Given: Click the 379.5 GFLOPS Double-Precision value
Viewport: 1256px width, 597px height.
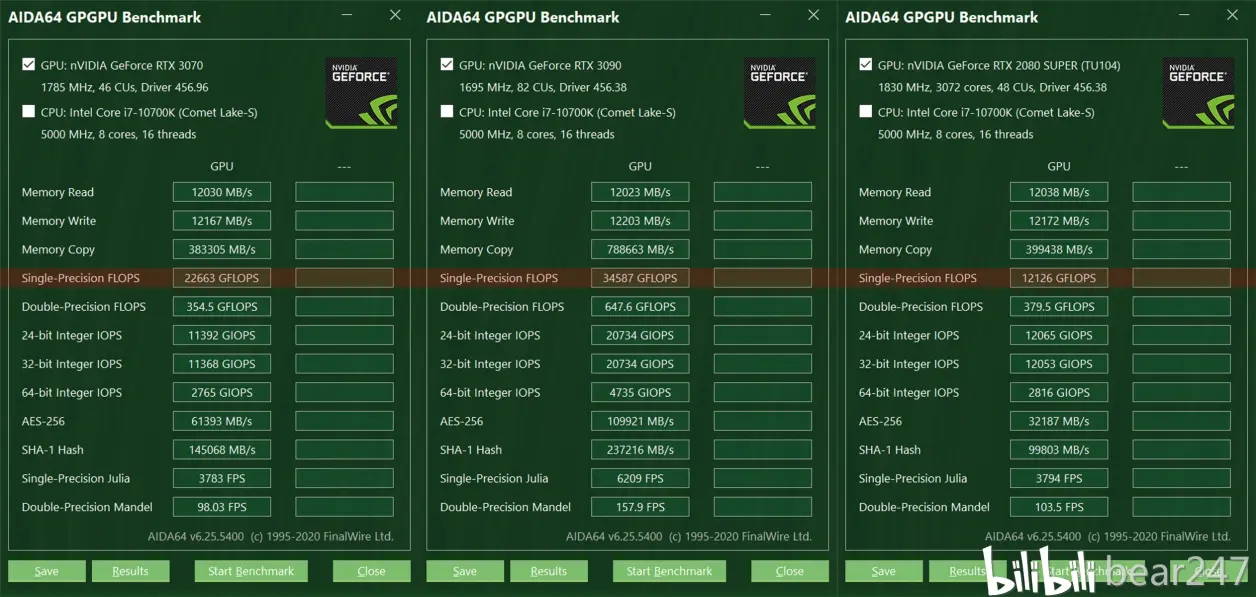Looking at the screenshot, I should [1059, 307].
